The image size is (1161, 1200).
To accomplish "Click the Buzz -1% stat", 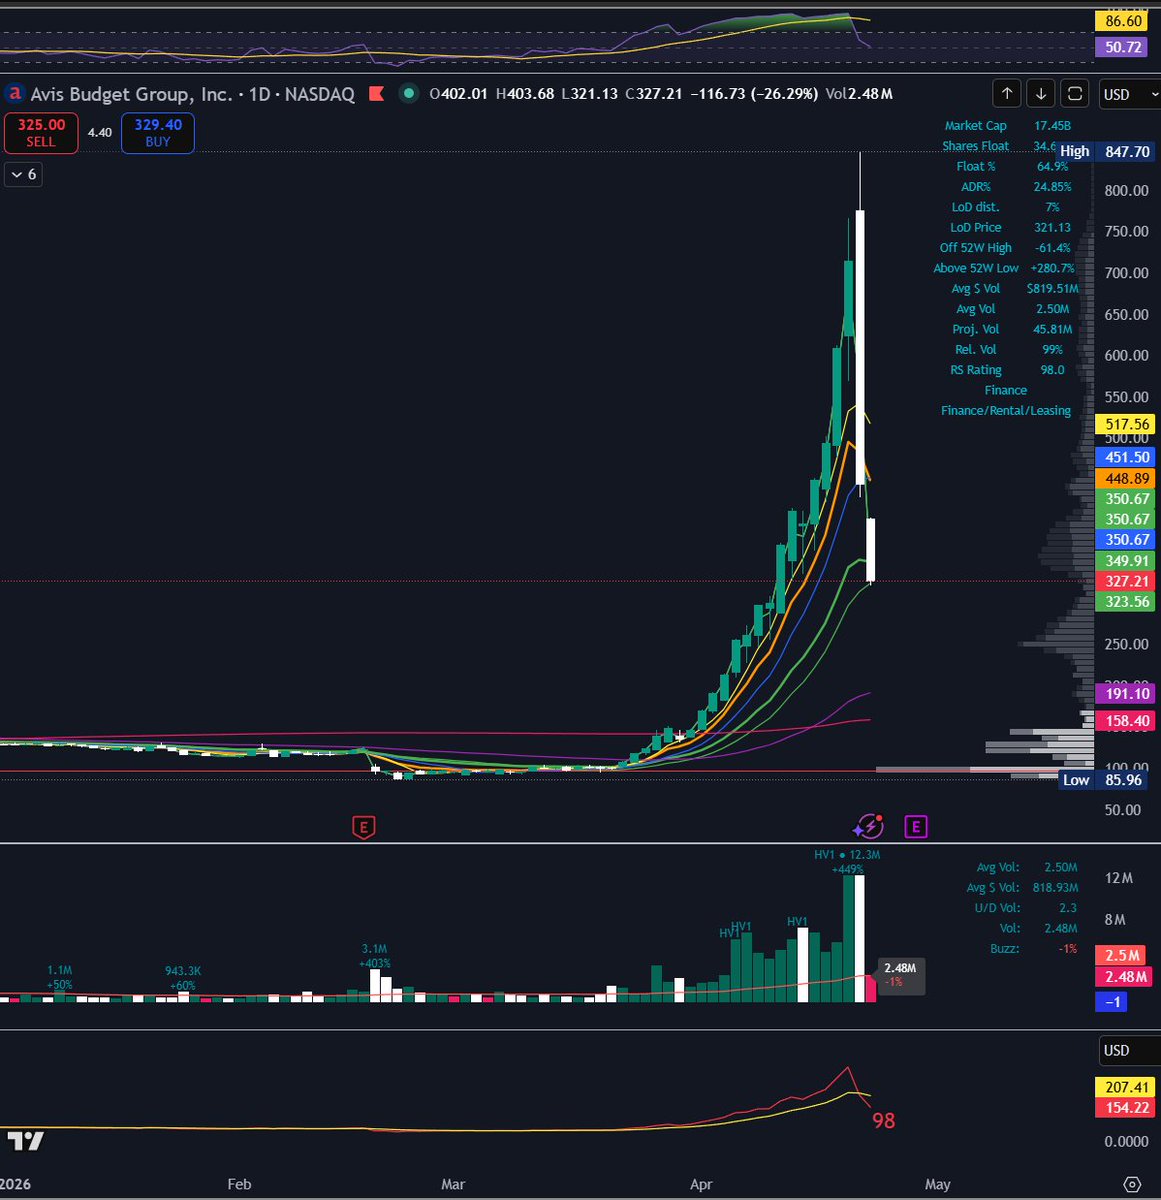I will click(x=1034, y=948).
